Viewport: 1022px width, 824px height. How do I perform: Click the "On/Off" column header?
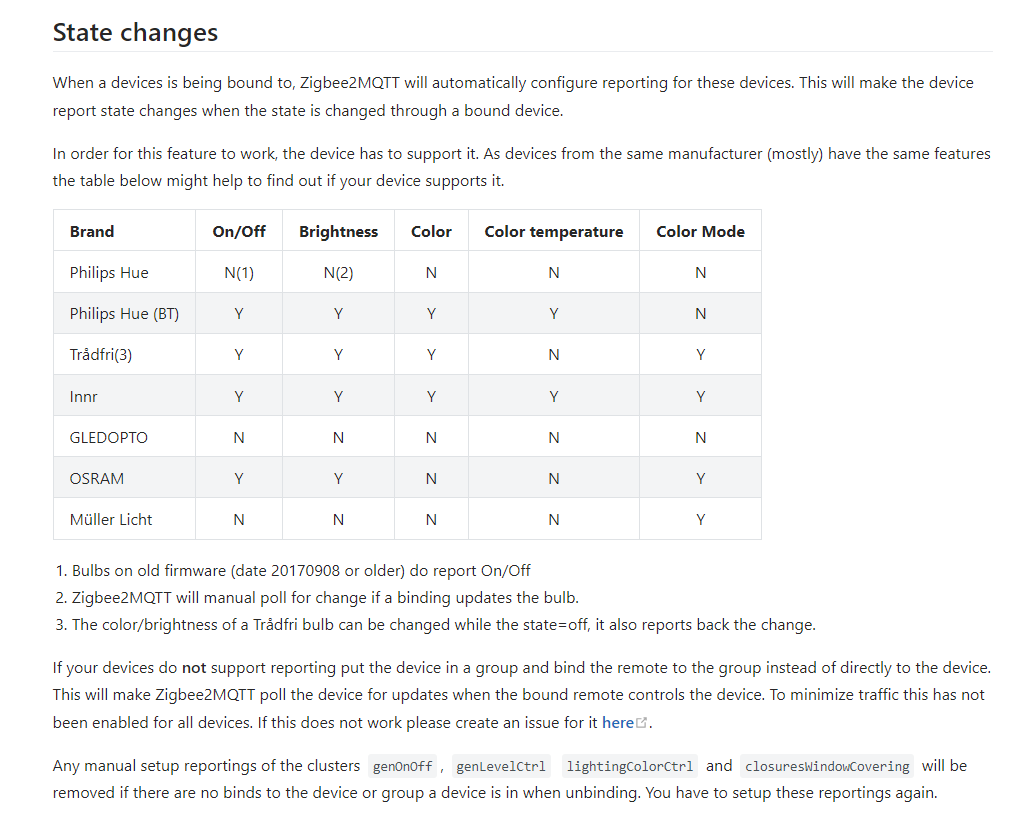tap(239, 231)
